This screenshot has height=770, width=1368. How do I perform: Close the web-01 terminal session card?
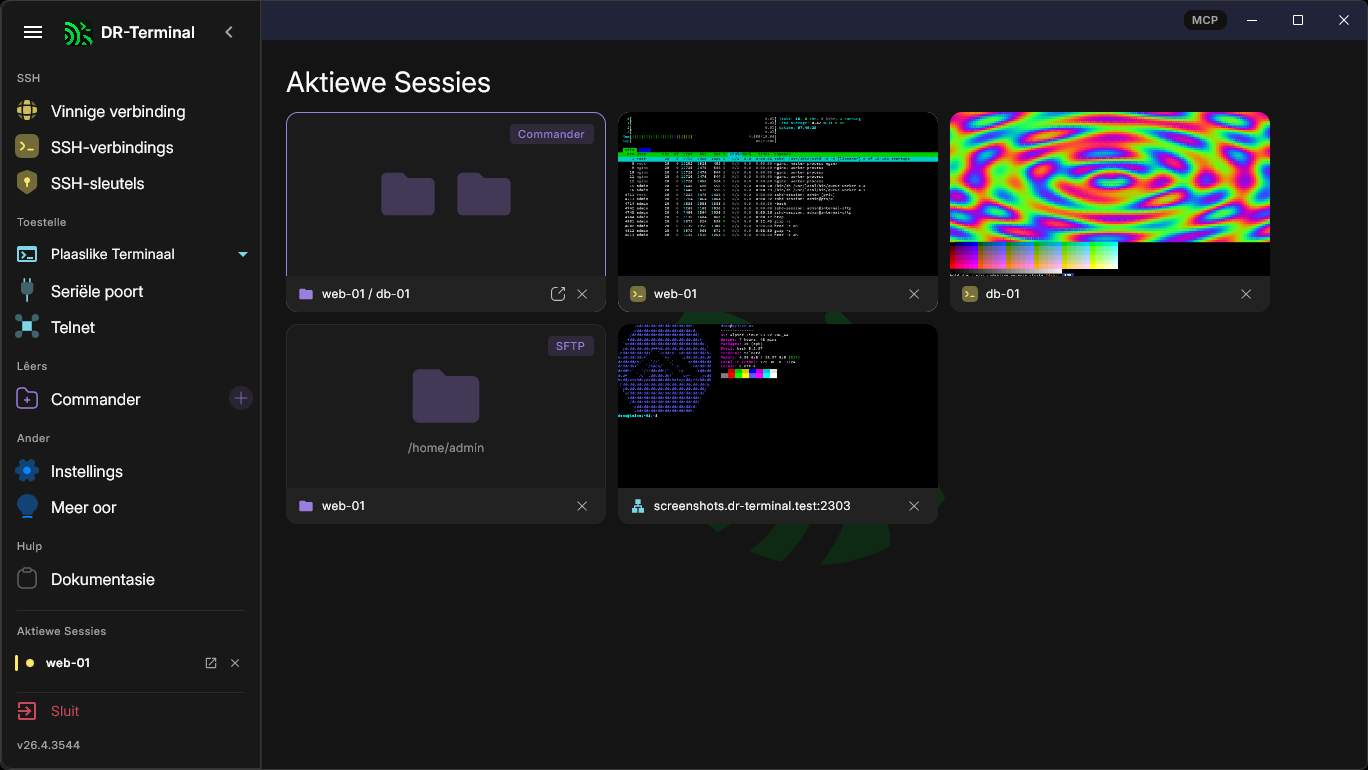click(x=914, y=294)
